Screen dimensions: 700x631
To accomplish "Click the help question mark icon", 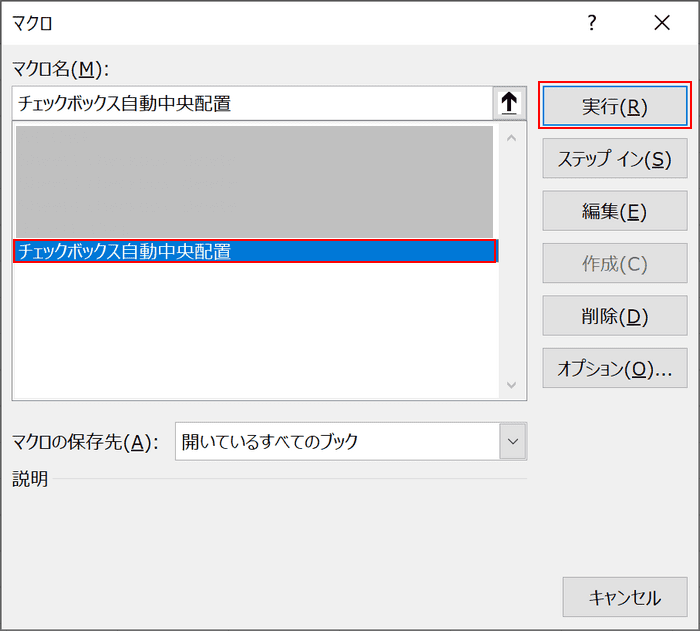I will [592, 22].
